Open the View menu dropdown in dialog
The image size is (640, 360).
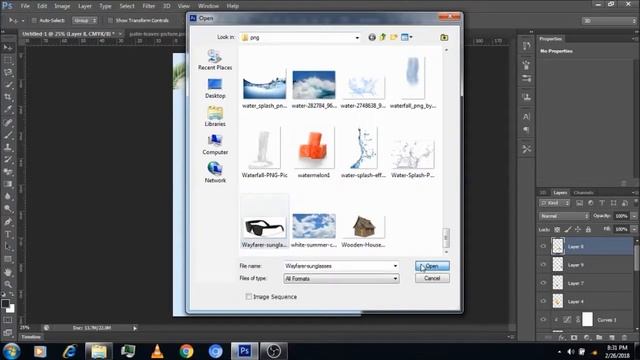[407, 37]
